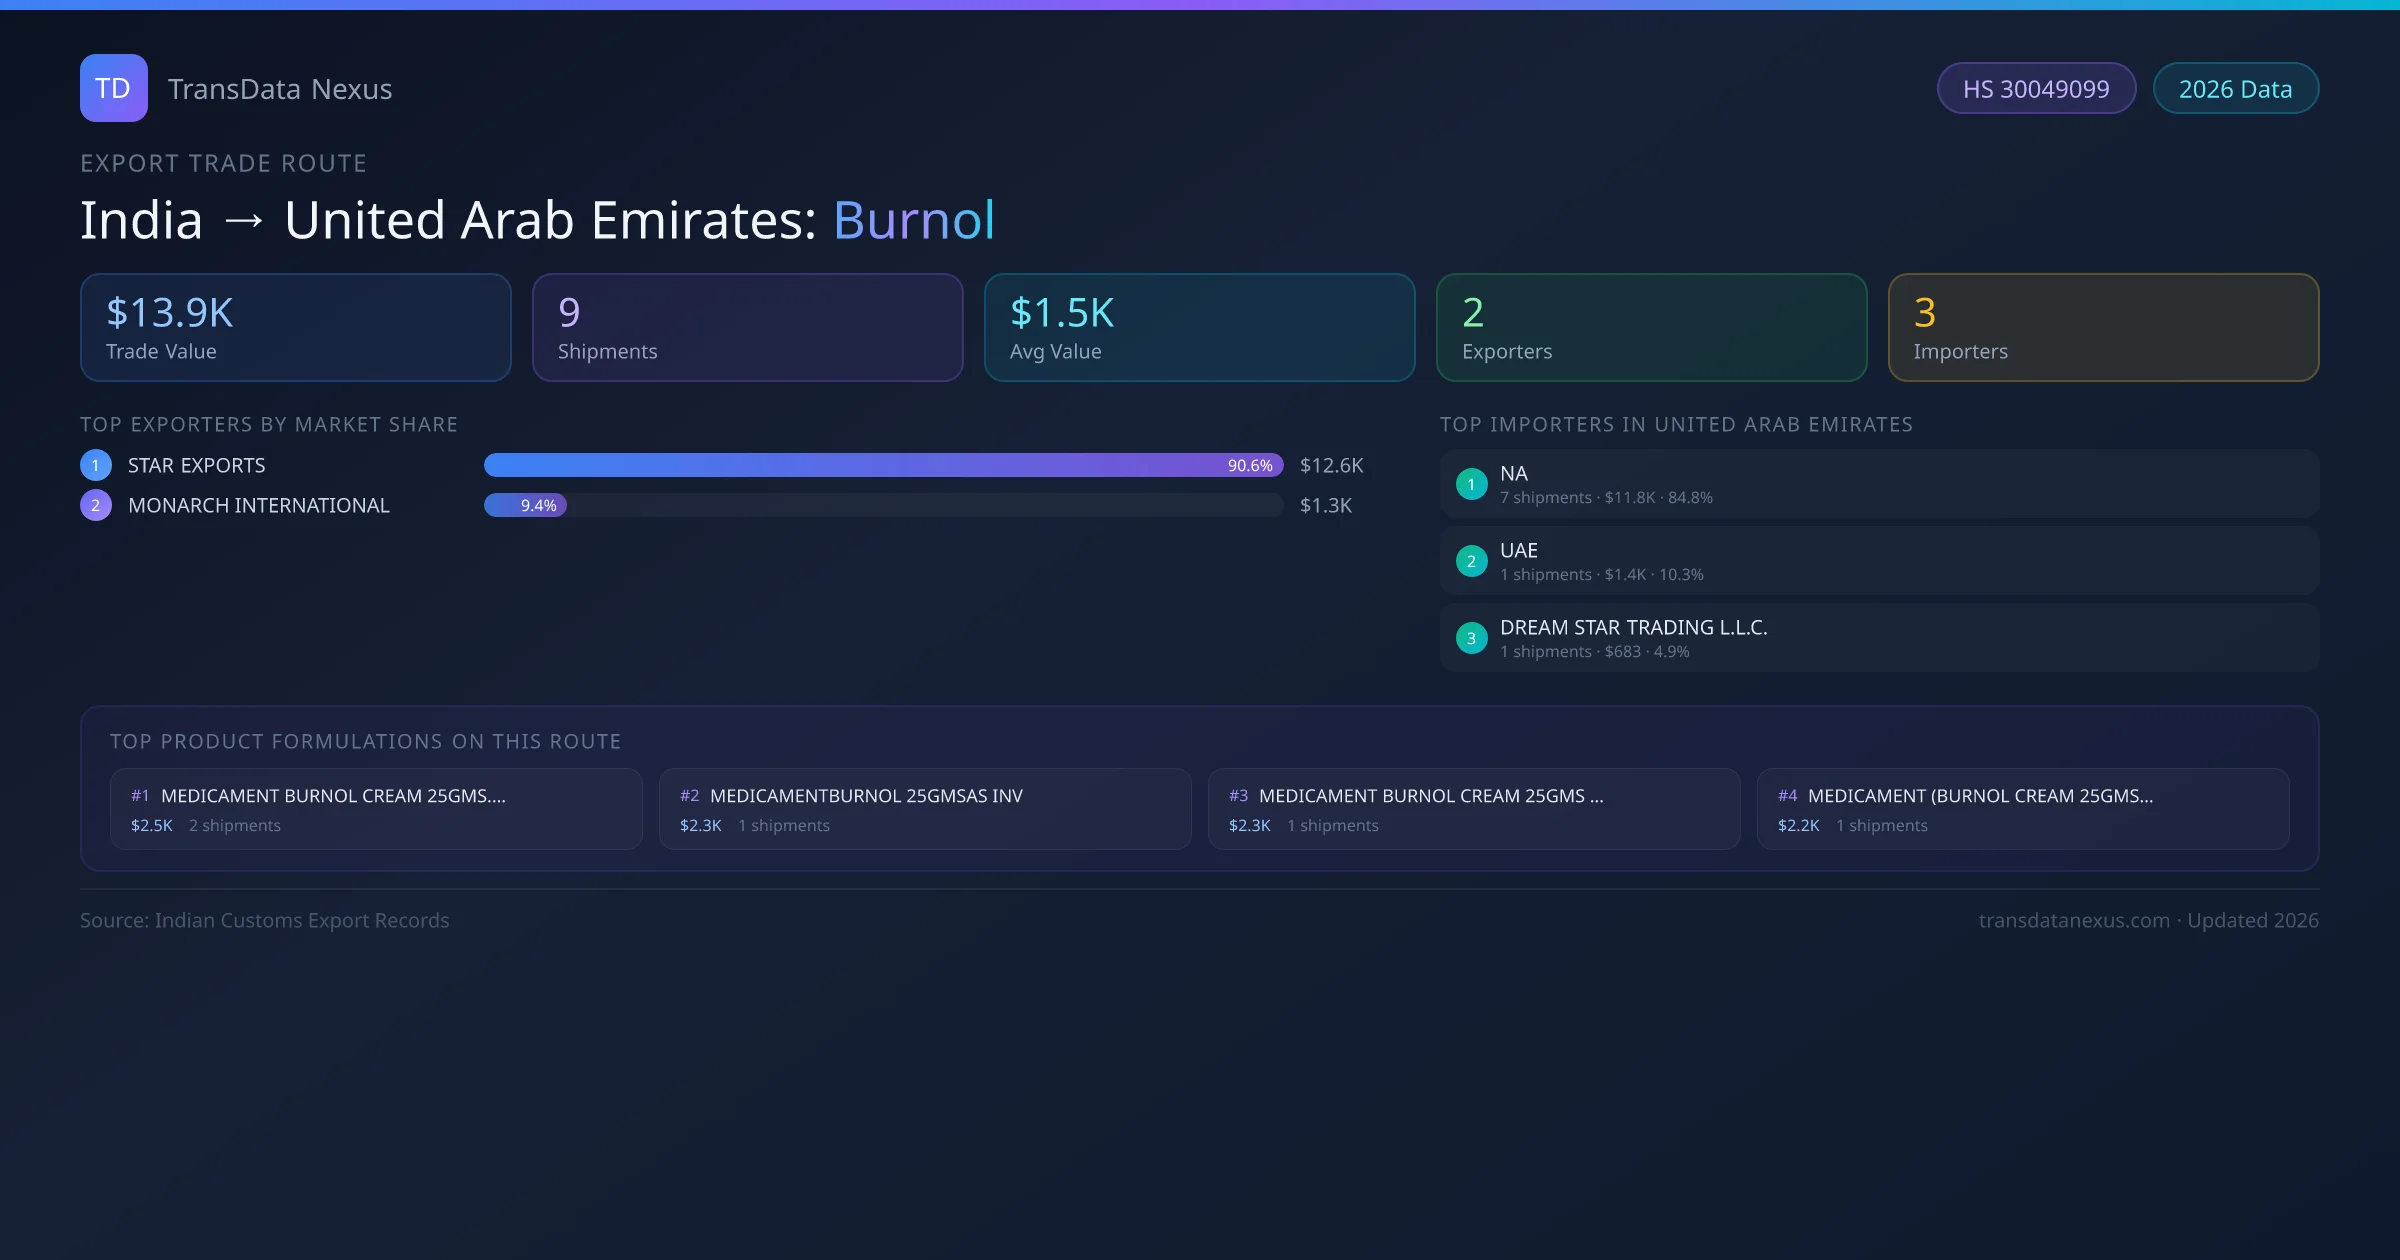Click the 2026 Data pill

click(x=2235, y=89)
